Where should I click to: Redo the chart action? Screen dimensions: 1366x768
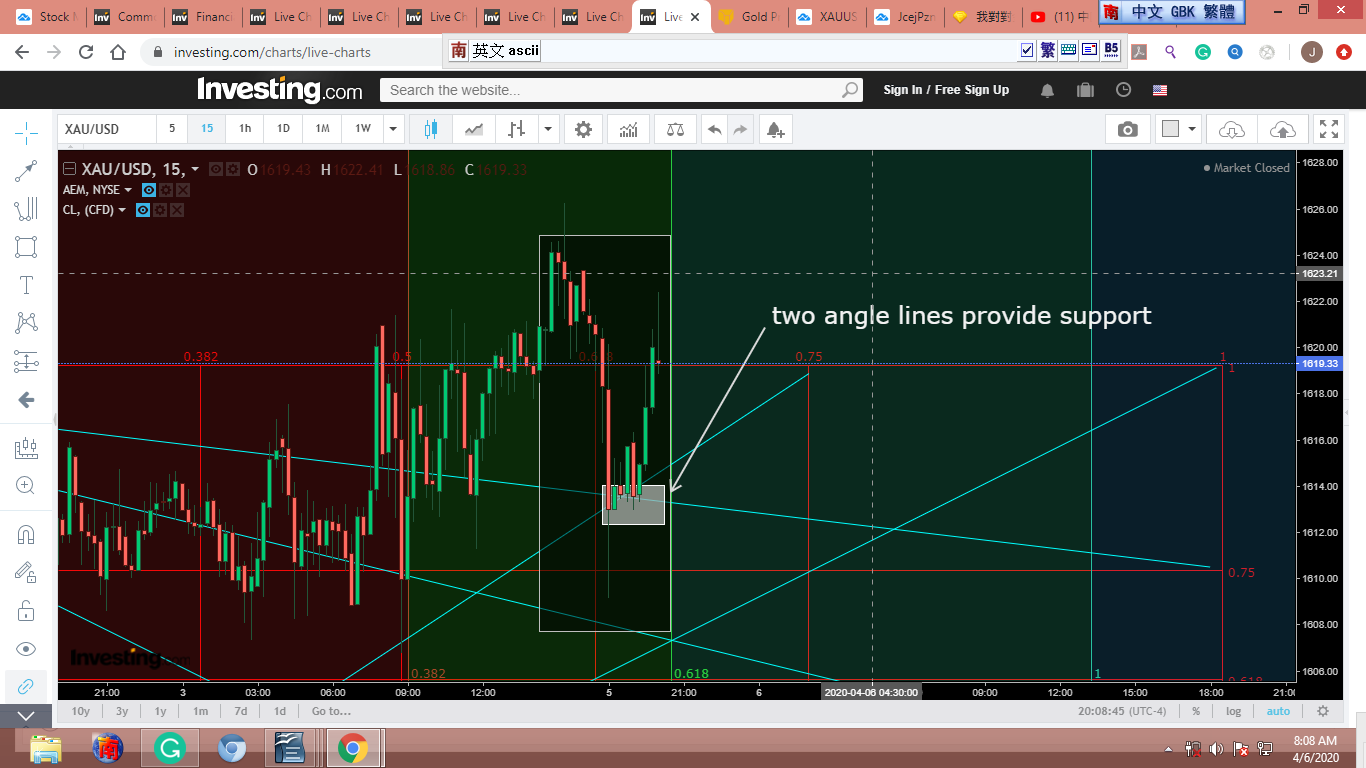coord(740,129)
